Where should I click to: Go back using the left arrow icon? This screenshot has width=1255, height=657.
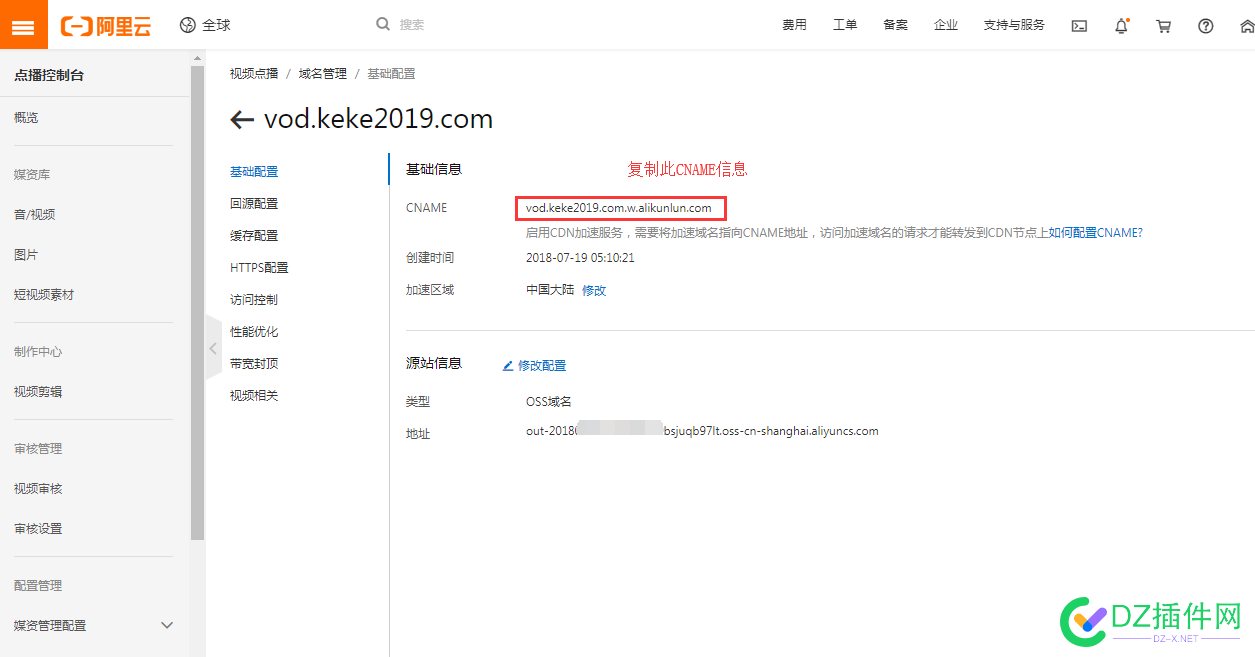point(241,120)
